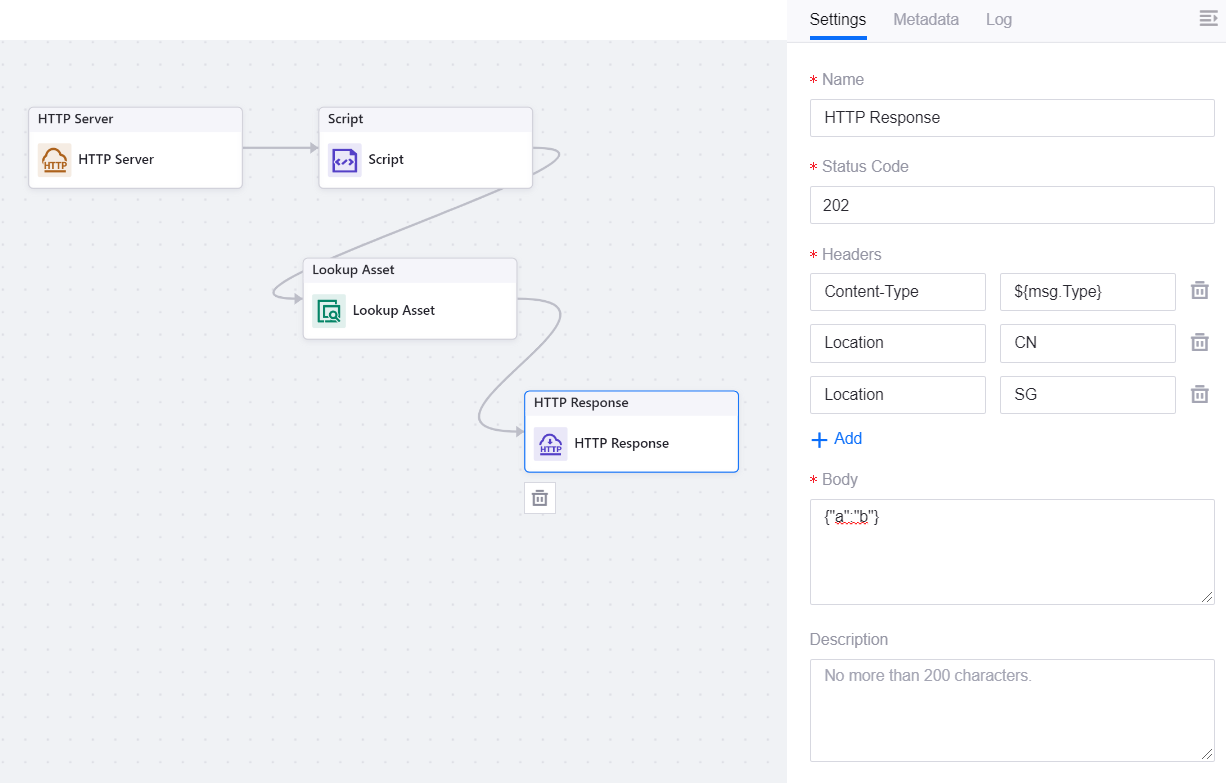This screenshot has width=1226, height=783.
Task: Focus the Description text area
Action: tap(1011, 710)
